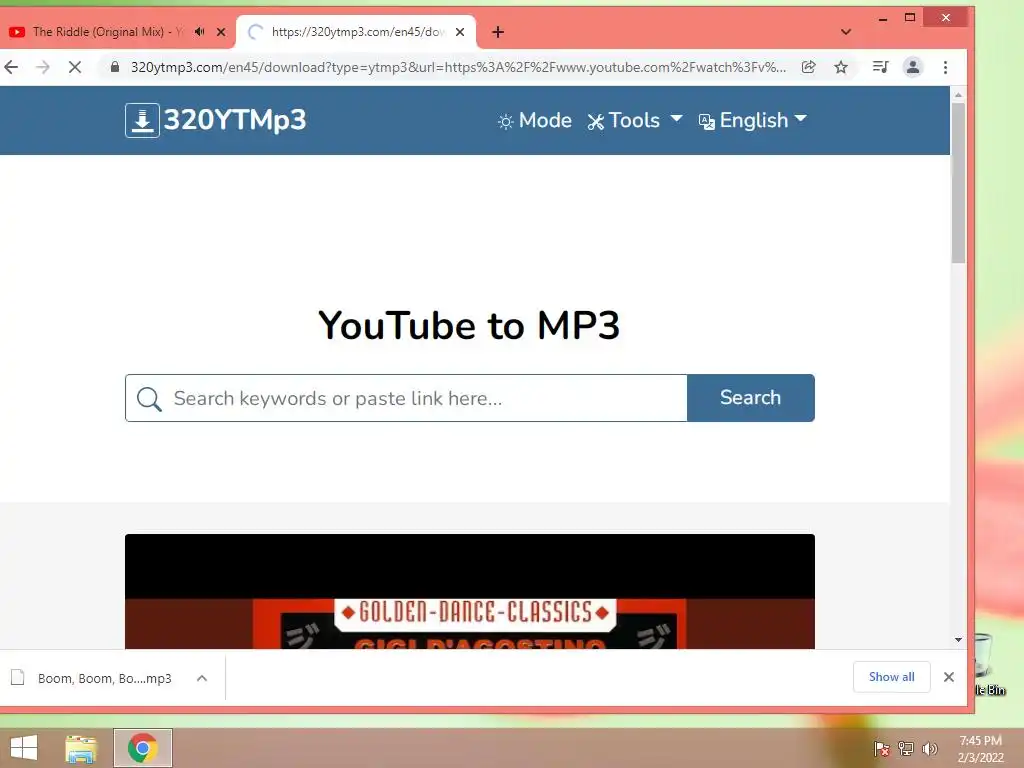Open the Golden Dance Classics video thumbnail
This screenshot has width=1024, height=768.
470,591
